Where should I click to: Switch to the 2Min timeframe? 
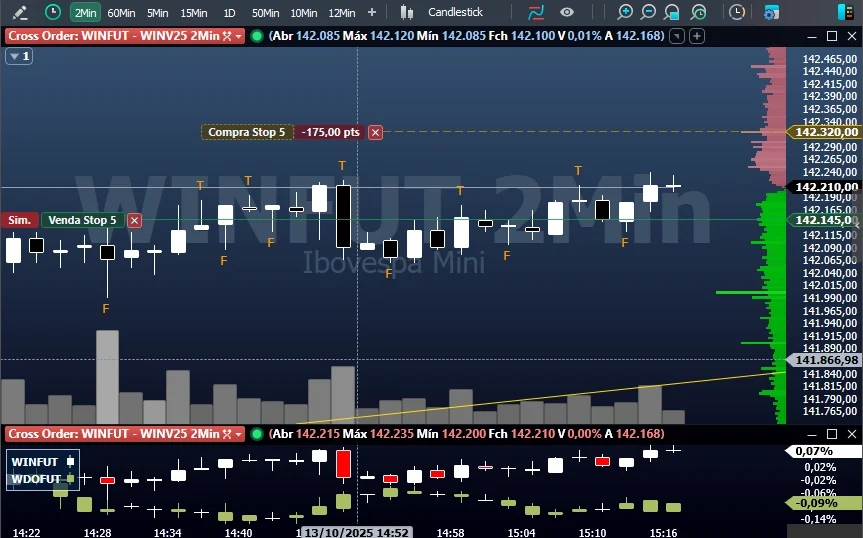coord(85,13)
